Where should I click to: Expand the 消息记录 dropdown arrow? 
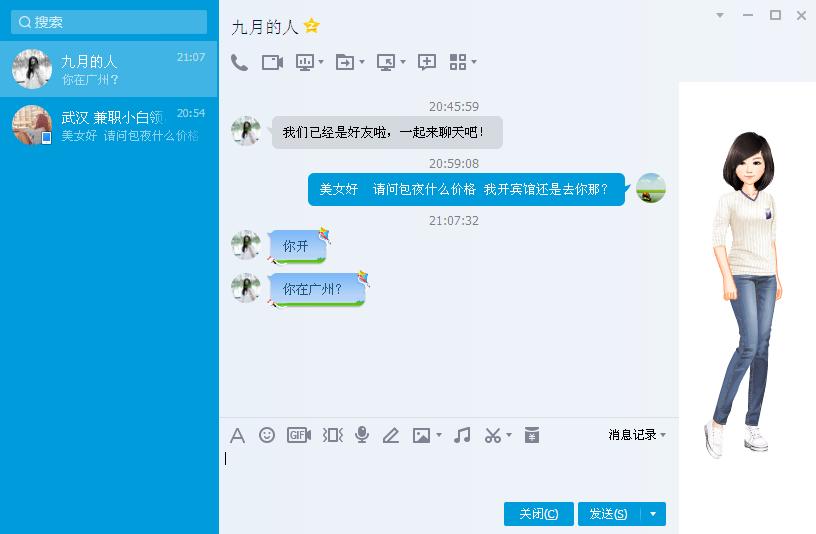[x=663, y=435]
